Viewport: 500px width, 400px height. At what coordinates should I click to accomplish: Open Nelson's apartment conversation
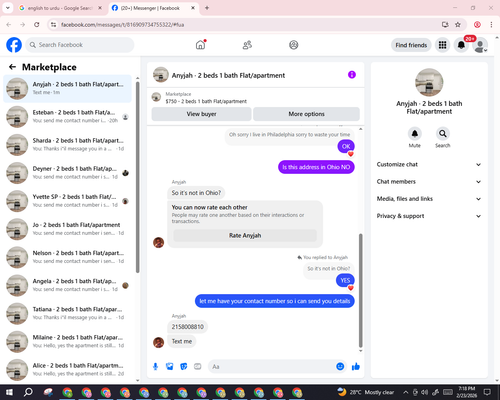coord(67,257)
